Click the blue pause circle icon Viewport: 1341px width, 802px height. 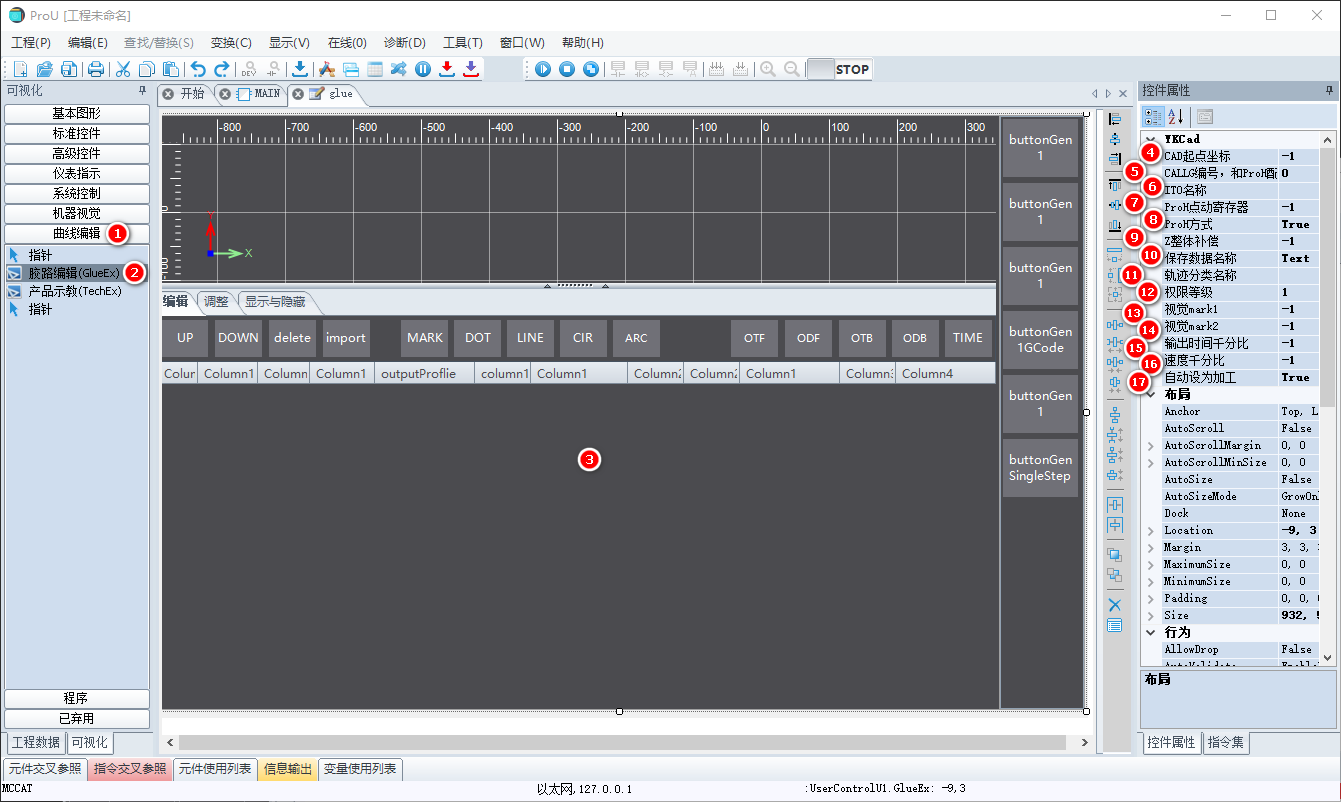(x=423, y=69)
